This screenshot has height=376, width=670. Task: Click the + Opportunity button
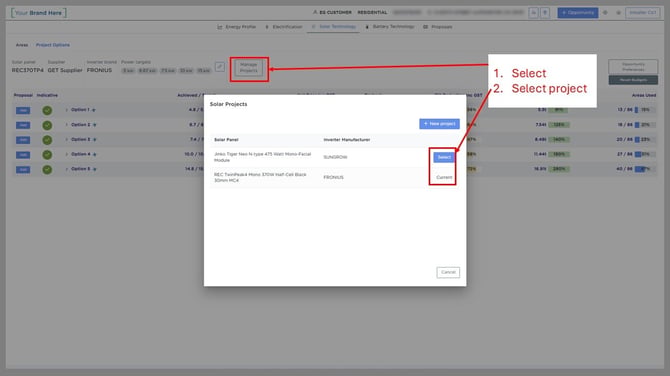[578, 13]
